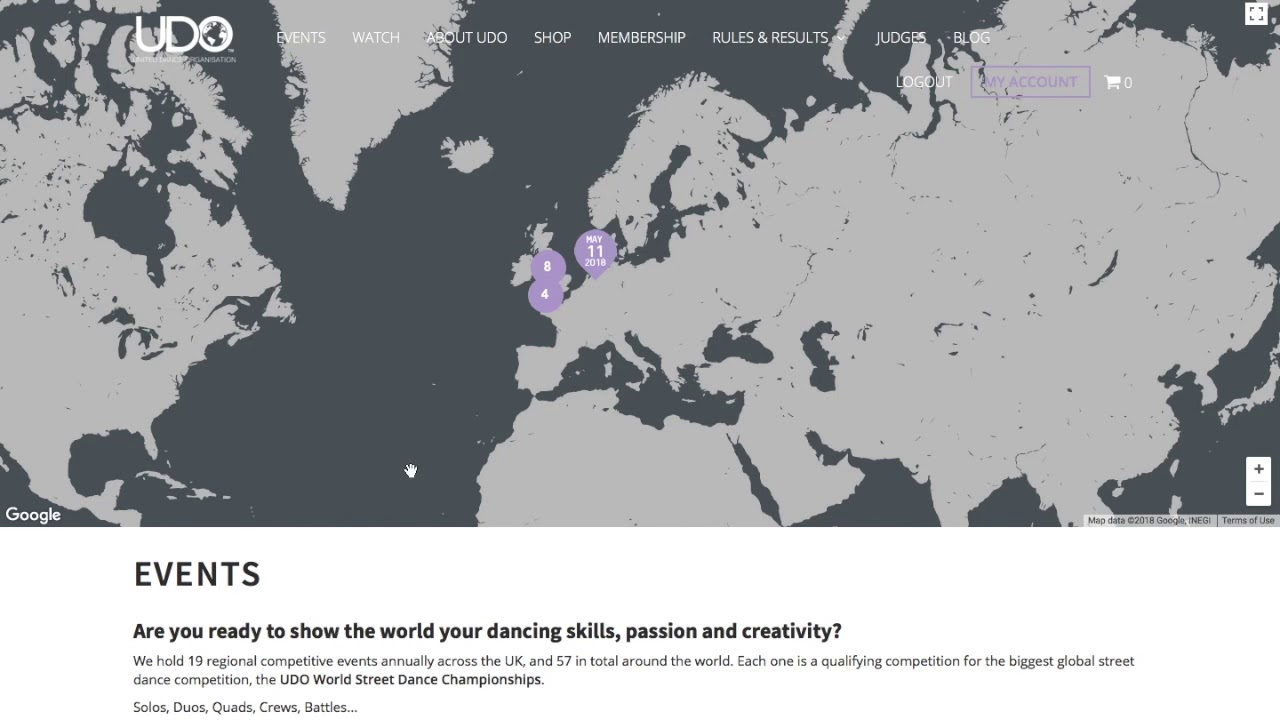Image resolution: width=1280 pixels, height=720 pixels.
Task: Open the About UDO page
Action: (467, 38)
